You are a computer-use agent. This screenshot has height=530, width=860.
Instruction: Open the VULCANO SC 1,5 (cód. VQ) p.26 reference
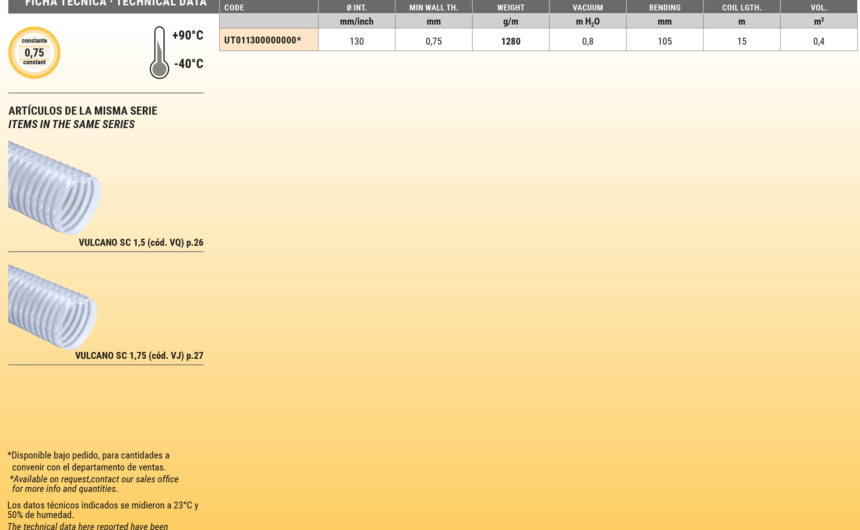coord(140,243)
